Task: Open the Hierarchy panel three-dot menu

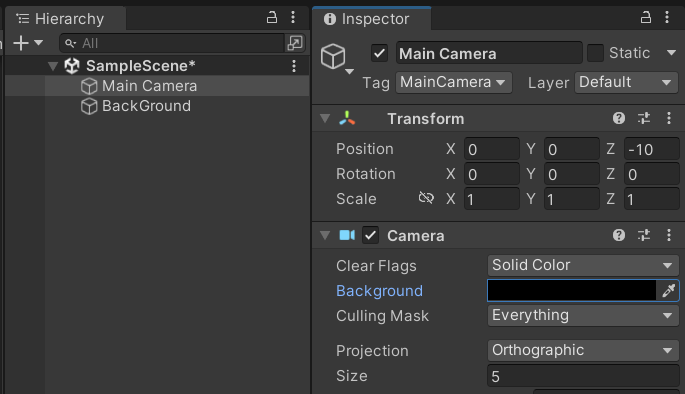Action: (x=293, y=17)
